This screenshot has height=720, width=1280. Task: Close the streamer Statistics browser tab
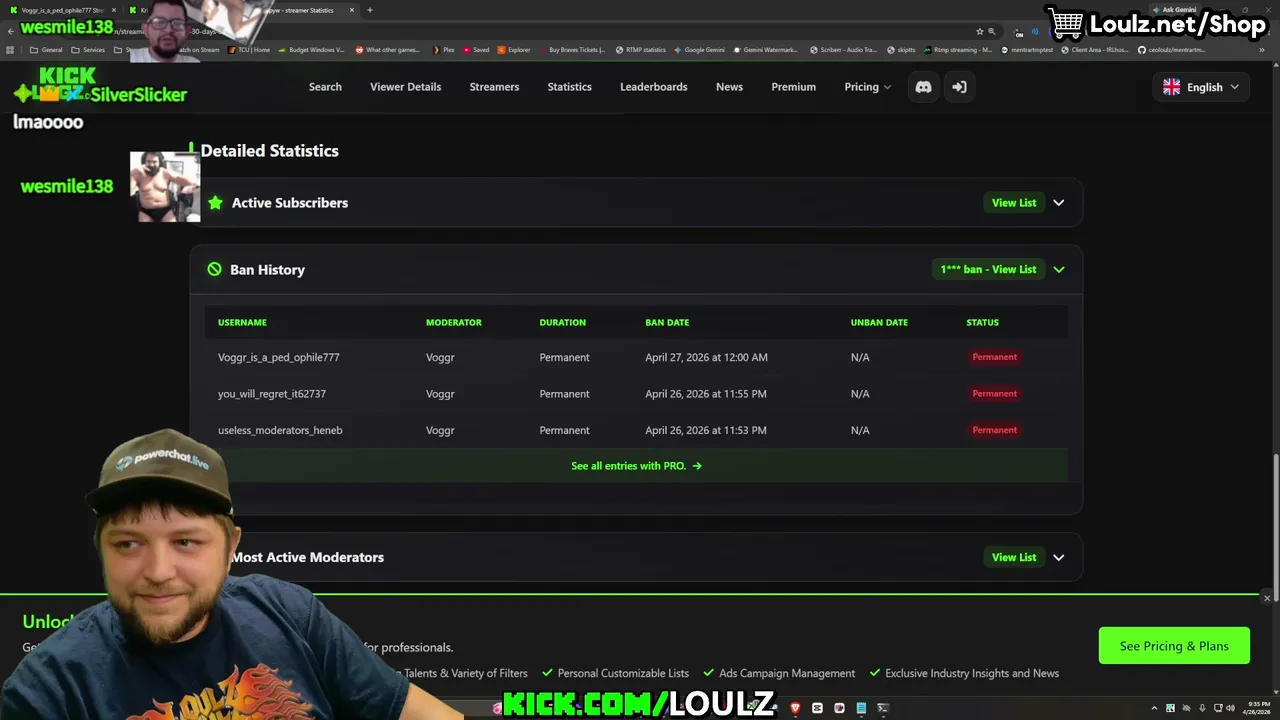coord(352,10)
